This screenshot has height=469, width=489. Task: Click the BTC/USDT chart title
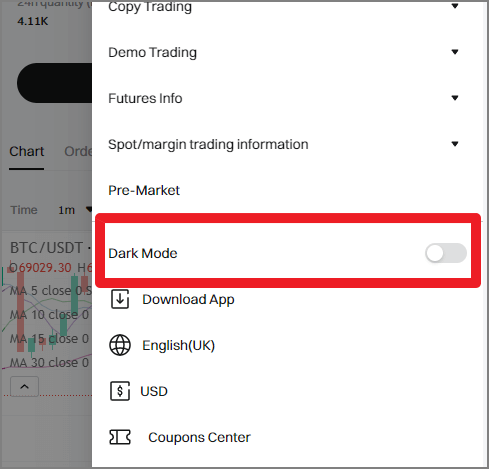pos(46,248)
